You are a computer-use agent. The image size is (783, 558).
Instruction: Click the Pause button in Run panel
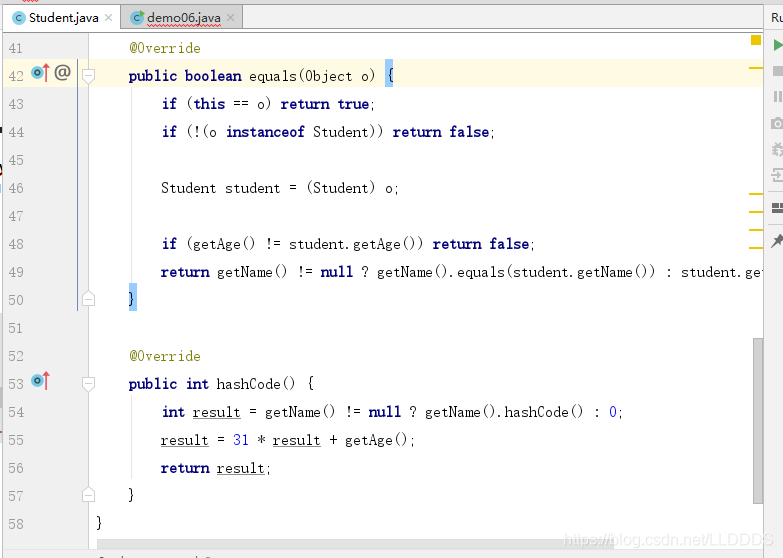coord(778,96)
